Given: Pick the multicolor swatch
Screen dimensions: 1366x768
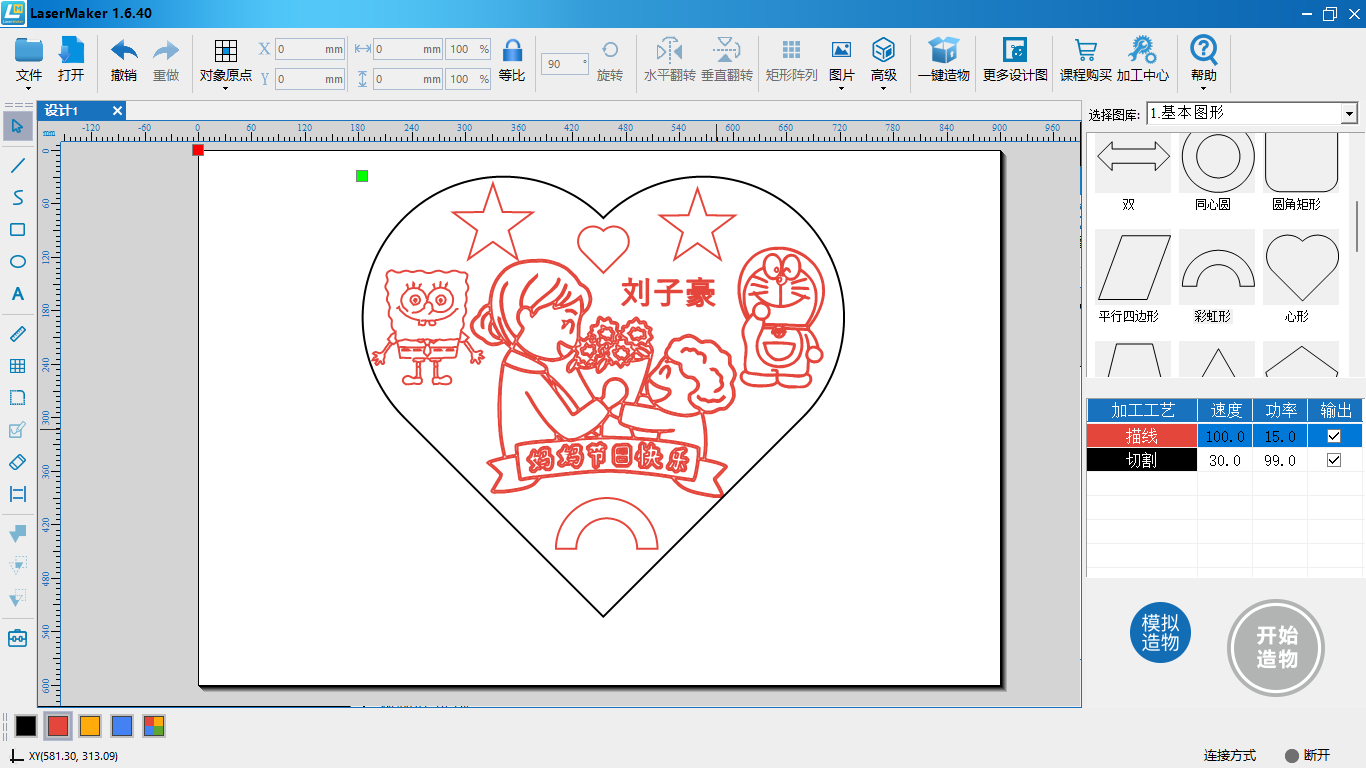Looking at the screenshot, I should (x=154, y=726).
